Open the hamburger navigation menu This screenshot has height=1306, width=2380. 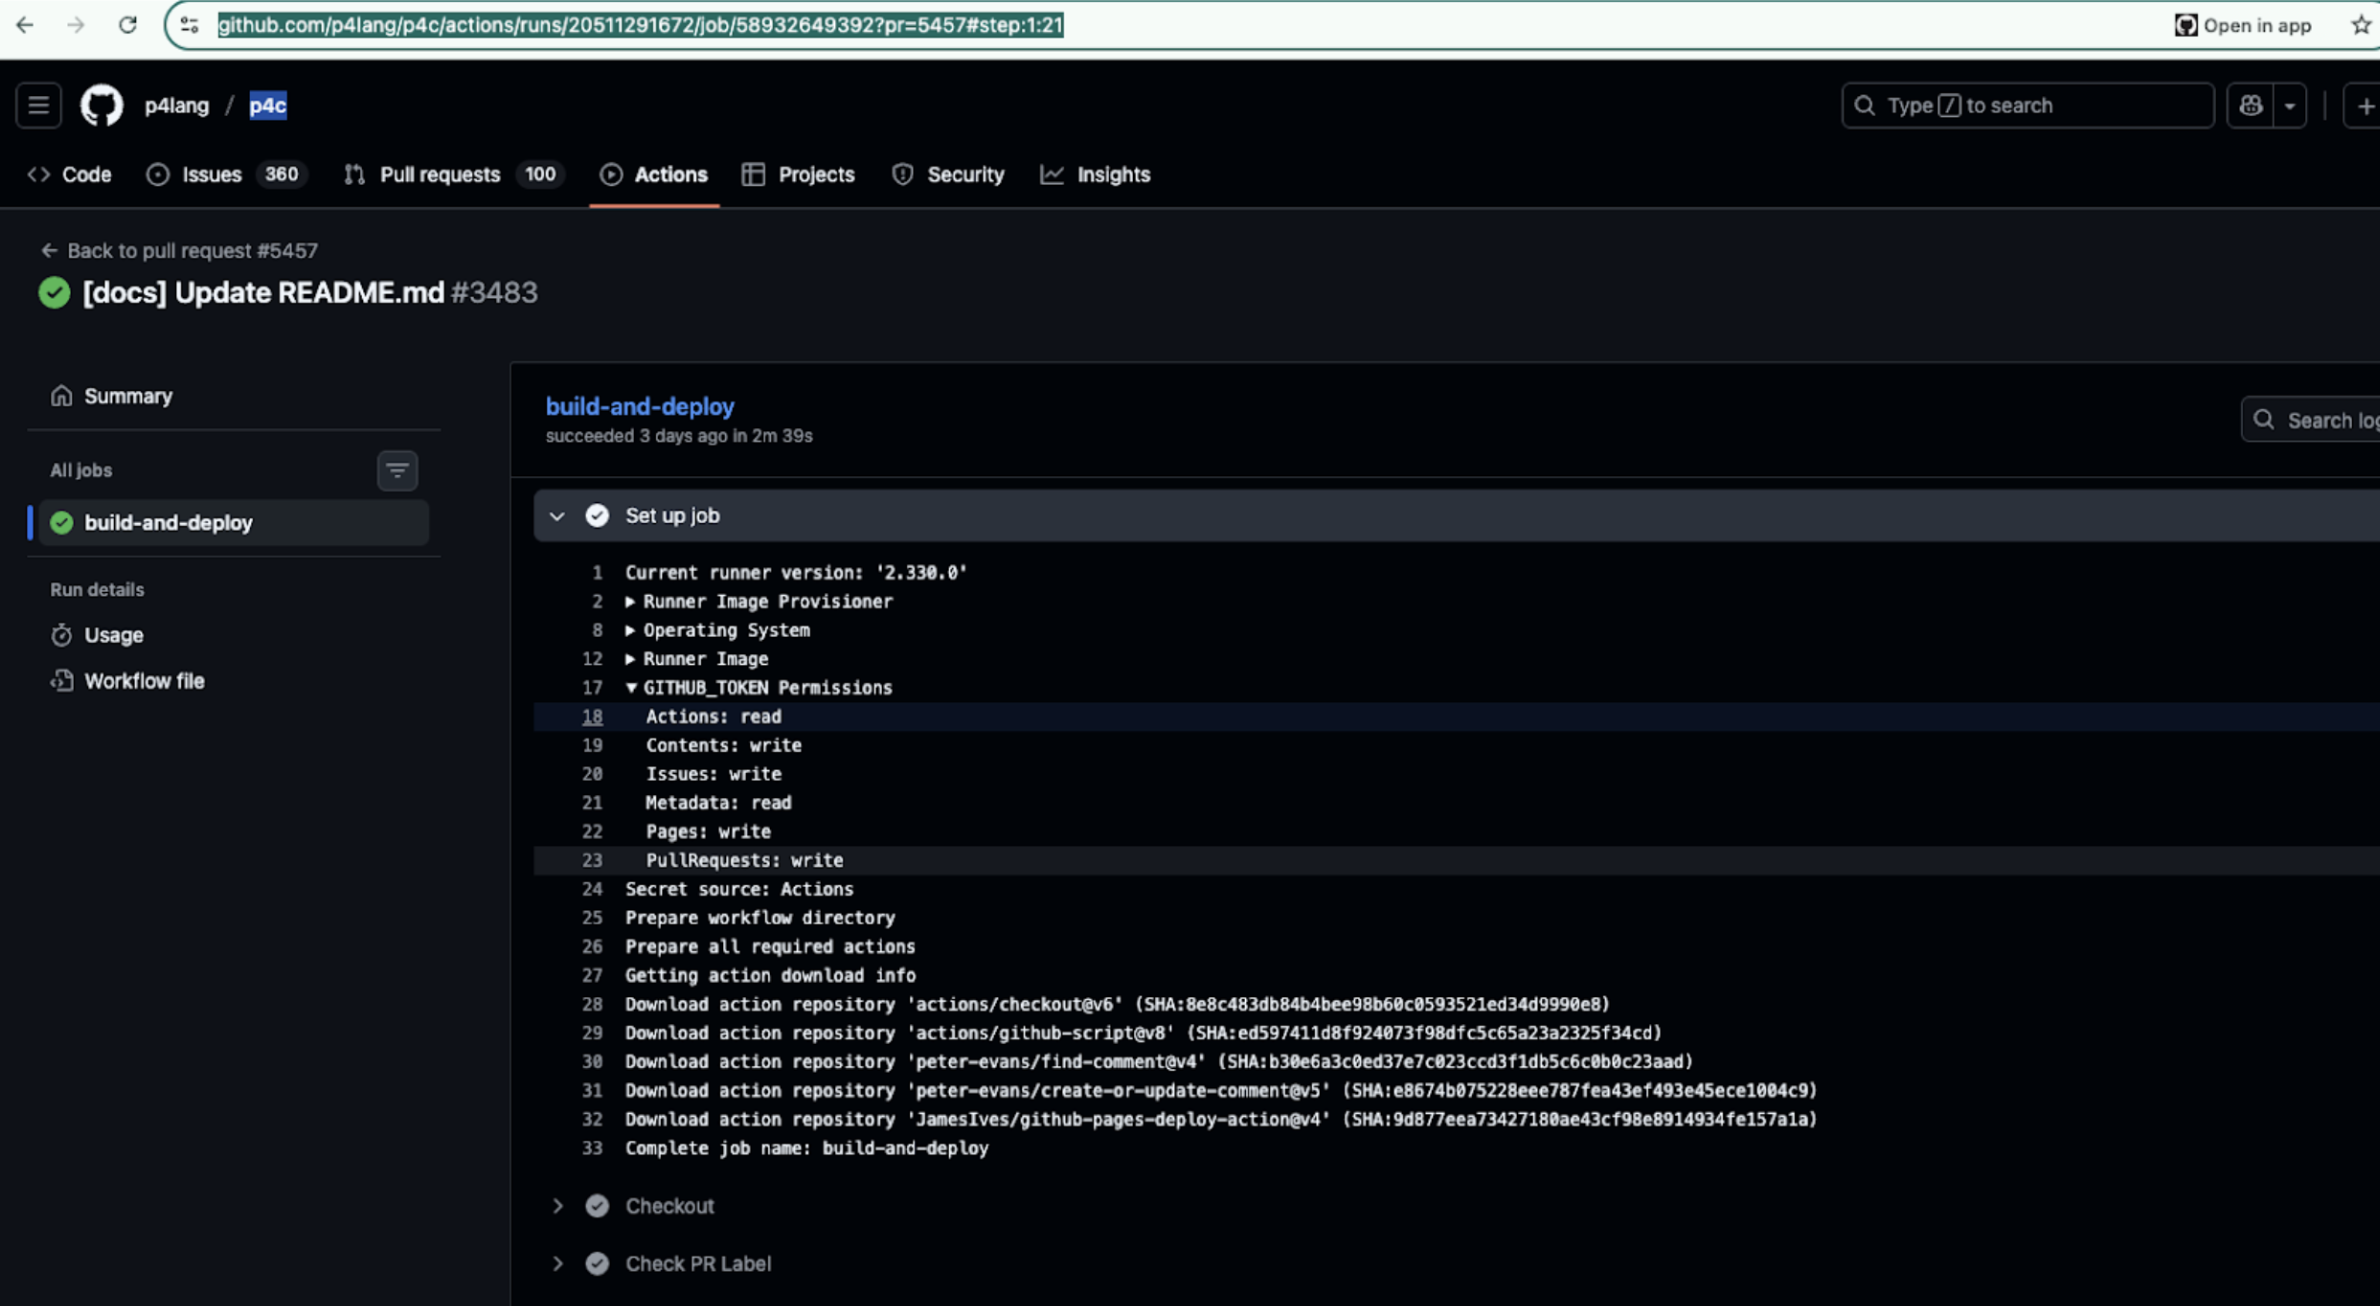[x=38, y=105]
